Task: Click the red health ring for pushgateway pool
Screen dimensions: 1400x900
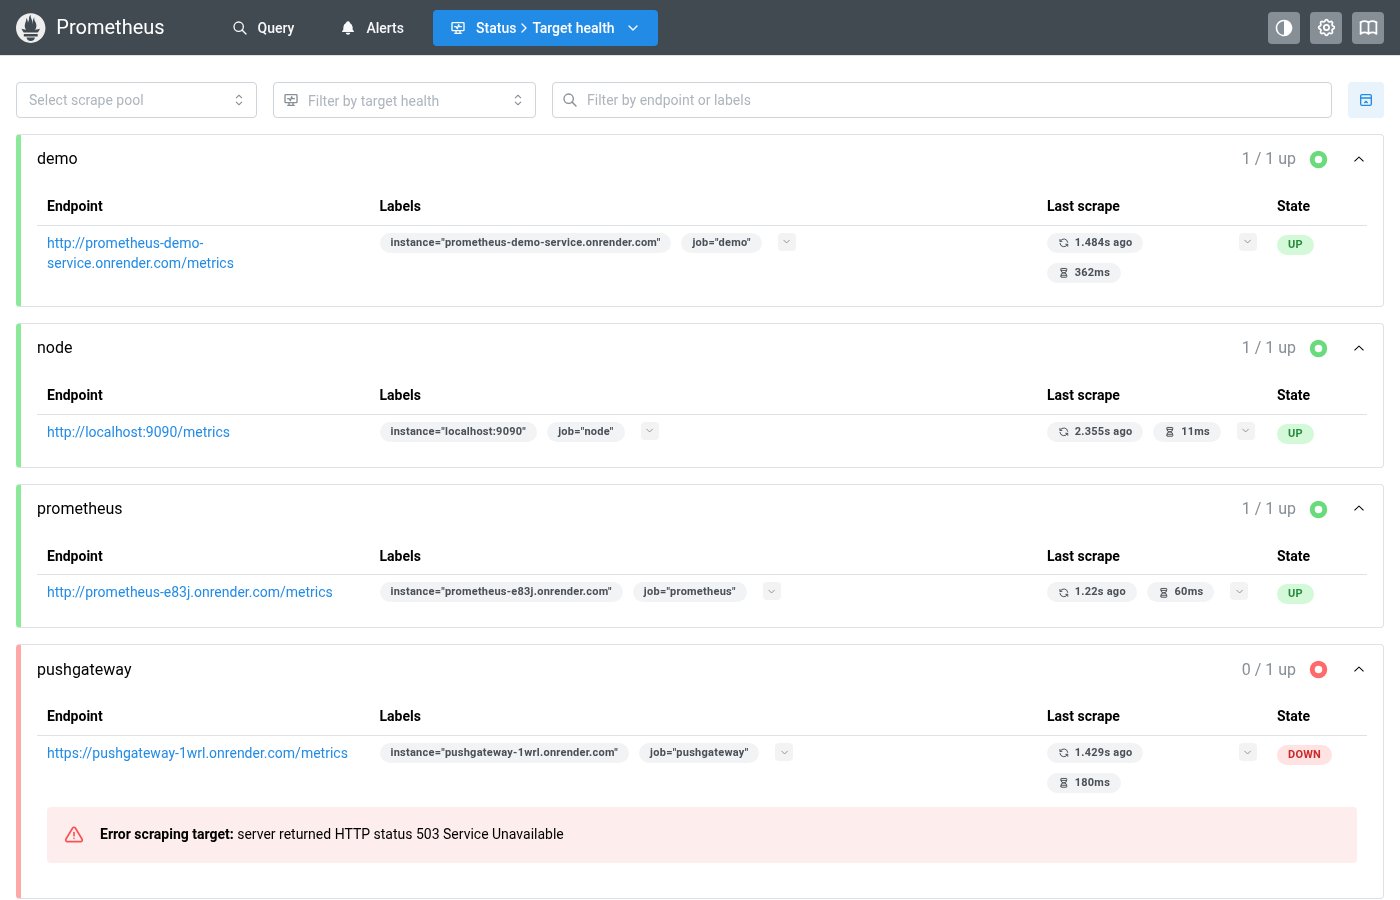Action: pyautogui.click(x=1318, y=670)
